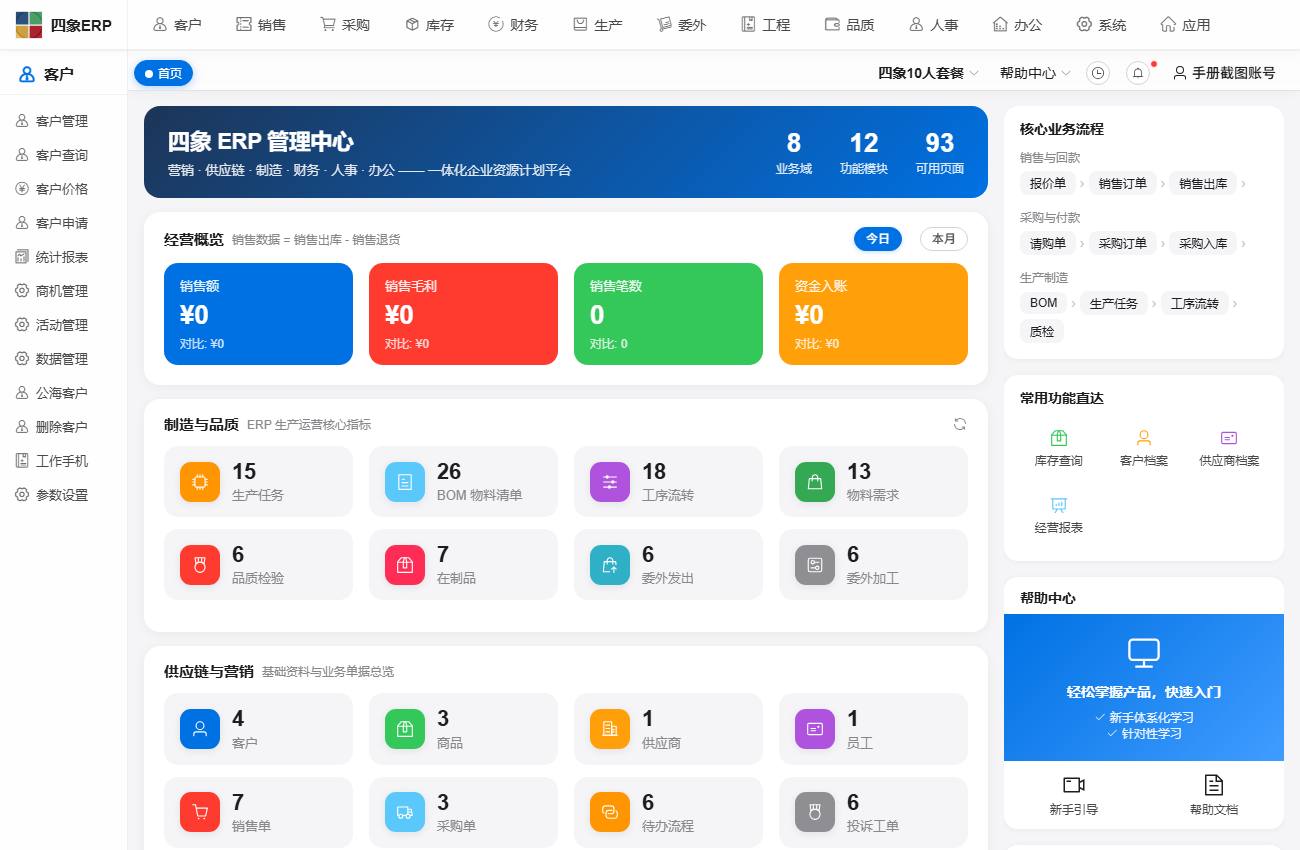
Task: Click the 采购单 blue truck icon
Action: tap(405, 813)
